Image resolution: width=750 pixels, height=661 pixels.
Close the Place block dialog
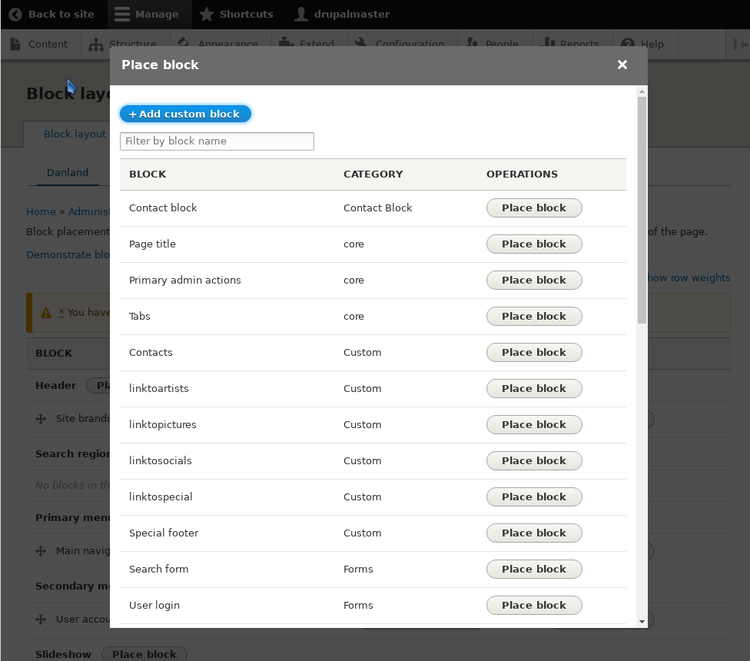pos(622,65)
